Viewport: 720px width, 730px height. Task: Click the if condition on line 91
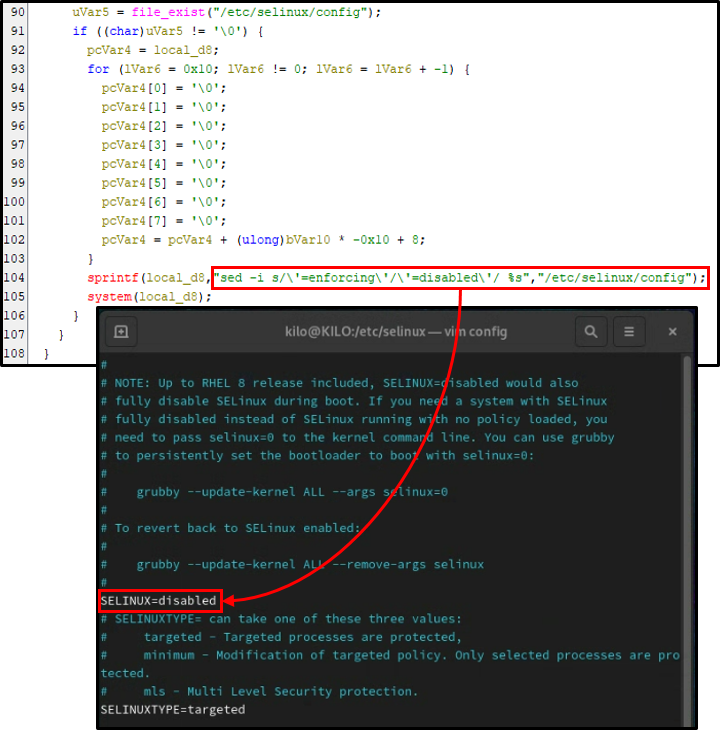point(168,31)
